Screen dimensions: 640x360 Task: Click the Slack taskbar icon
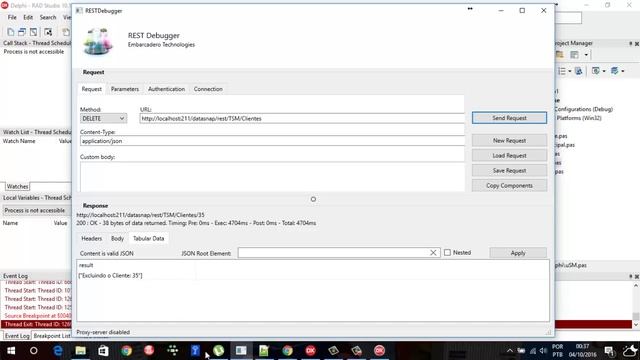coord(173,351)
